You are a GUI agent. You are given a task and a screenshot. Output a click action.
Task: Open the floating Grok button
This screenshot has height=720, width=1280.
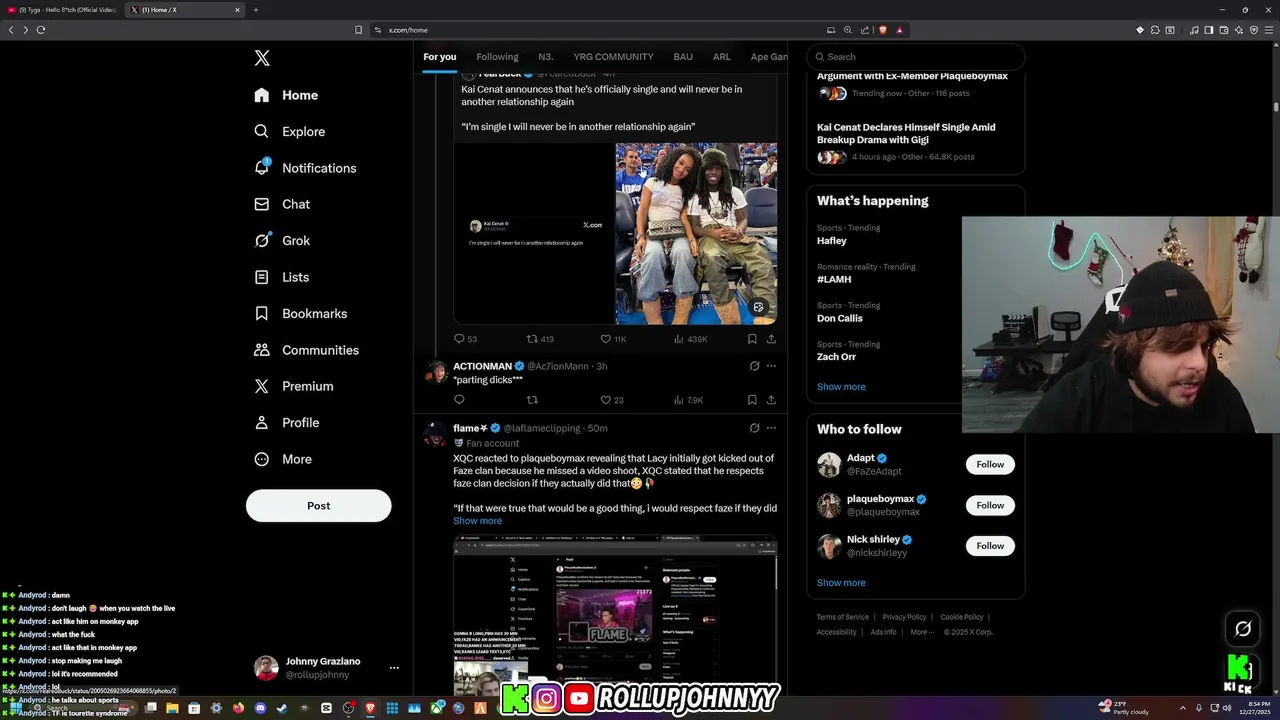[x=1243, y=629]
